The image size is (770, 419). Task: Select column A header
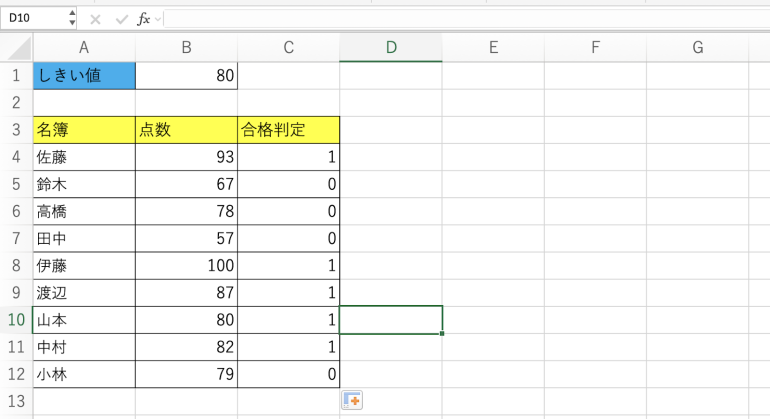(x=84, y=48)
